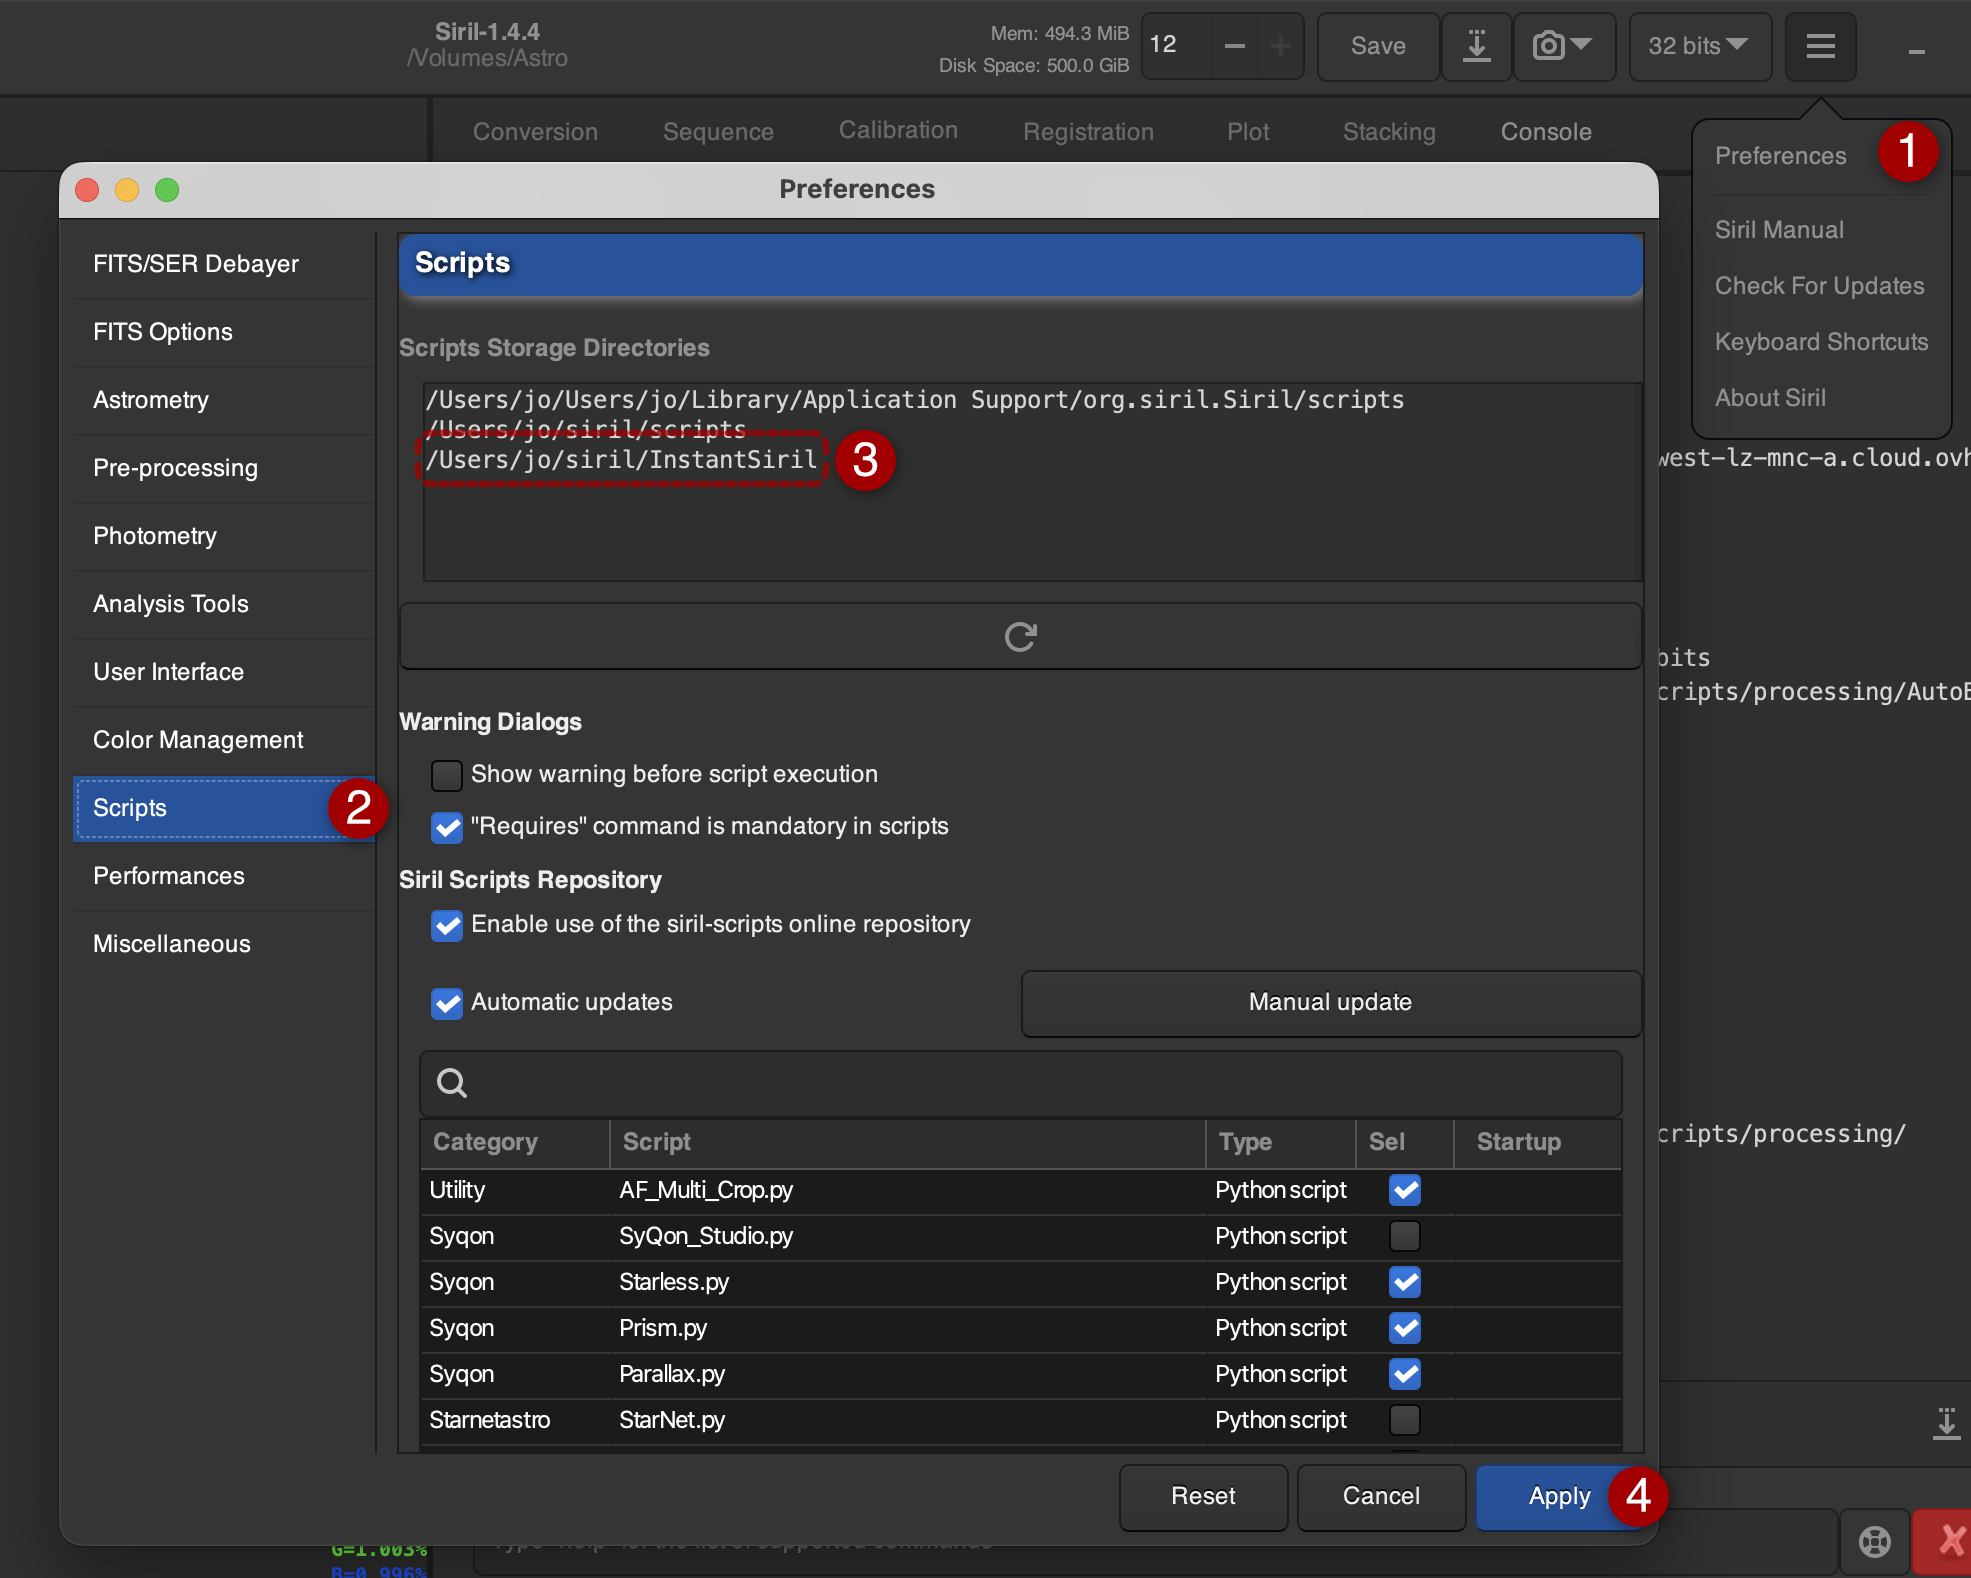Viewport: 1971px width, 1578px height.
Task: Click Reset in Preferences dialog
Action: [x=1203, y=1497]
